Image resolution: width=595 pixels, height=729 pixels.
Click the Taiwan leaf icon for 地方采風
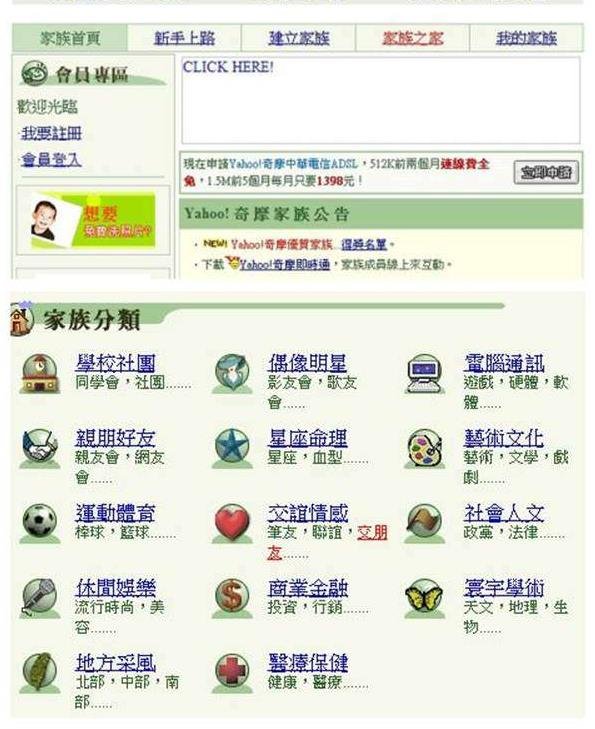click(x=40, y=673)
